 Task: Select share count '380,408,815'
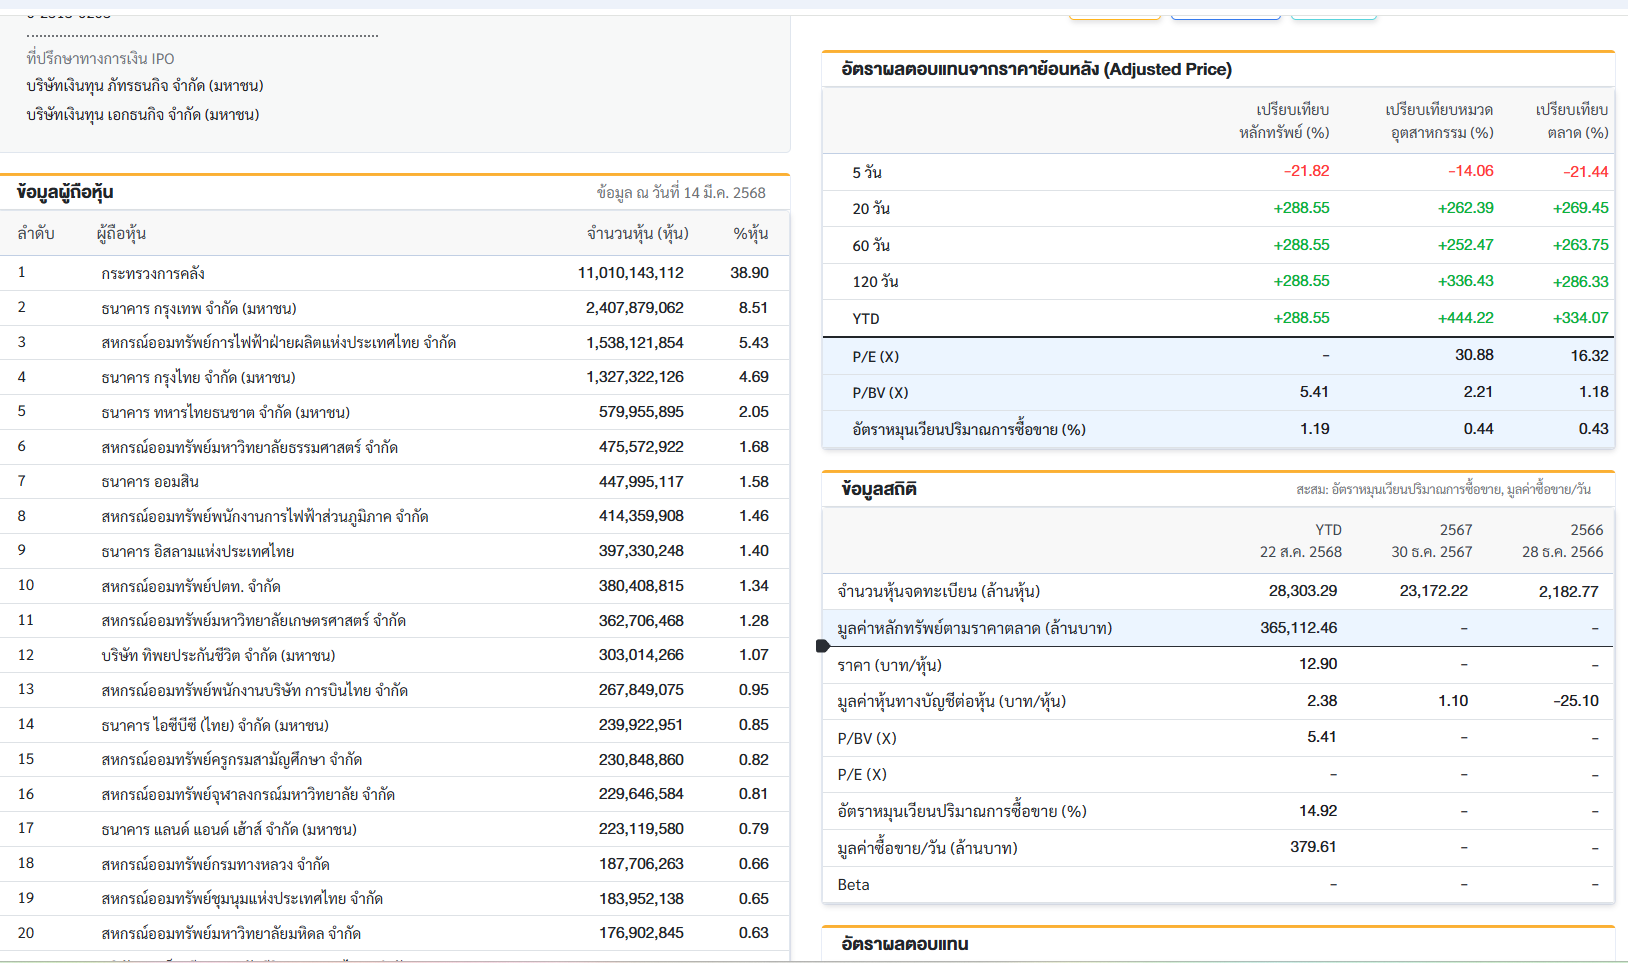click(x=641, y=586)
